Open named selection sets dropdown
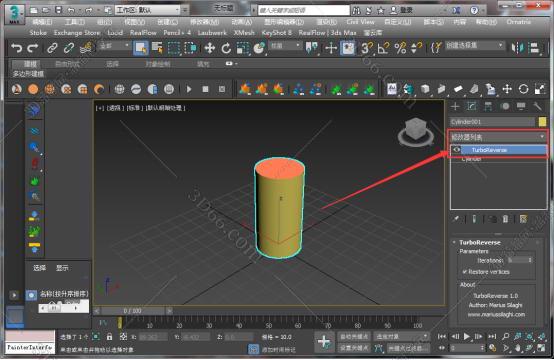Screen dimensions: 554x360 click(475, 46)
